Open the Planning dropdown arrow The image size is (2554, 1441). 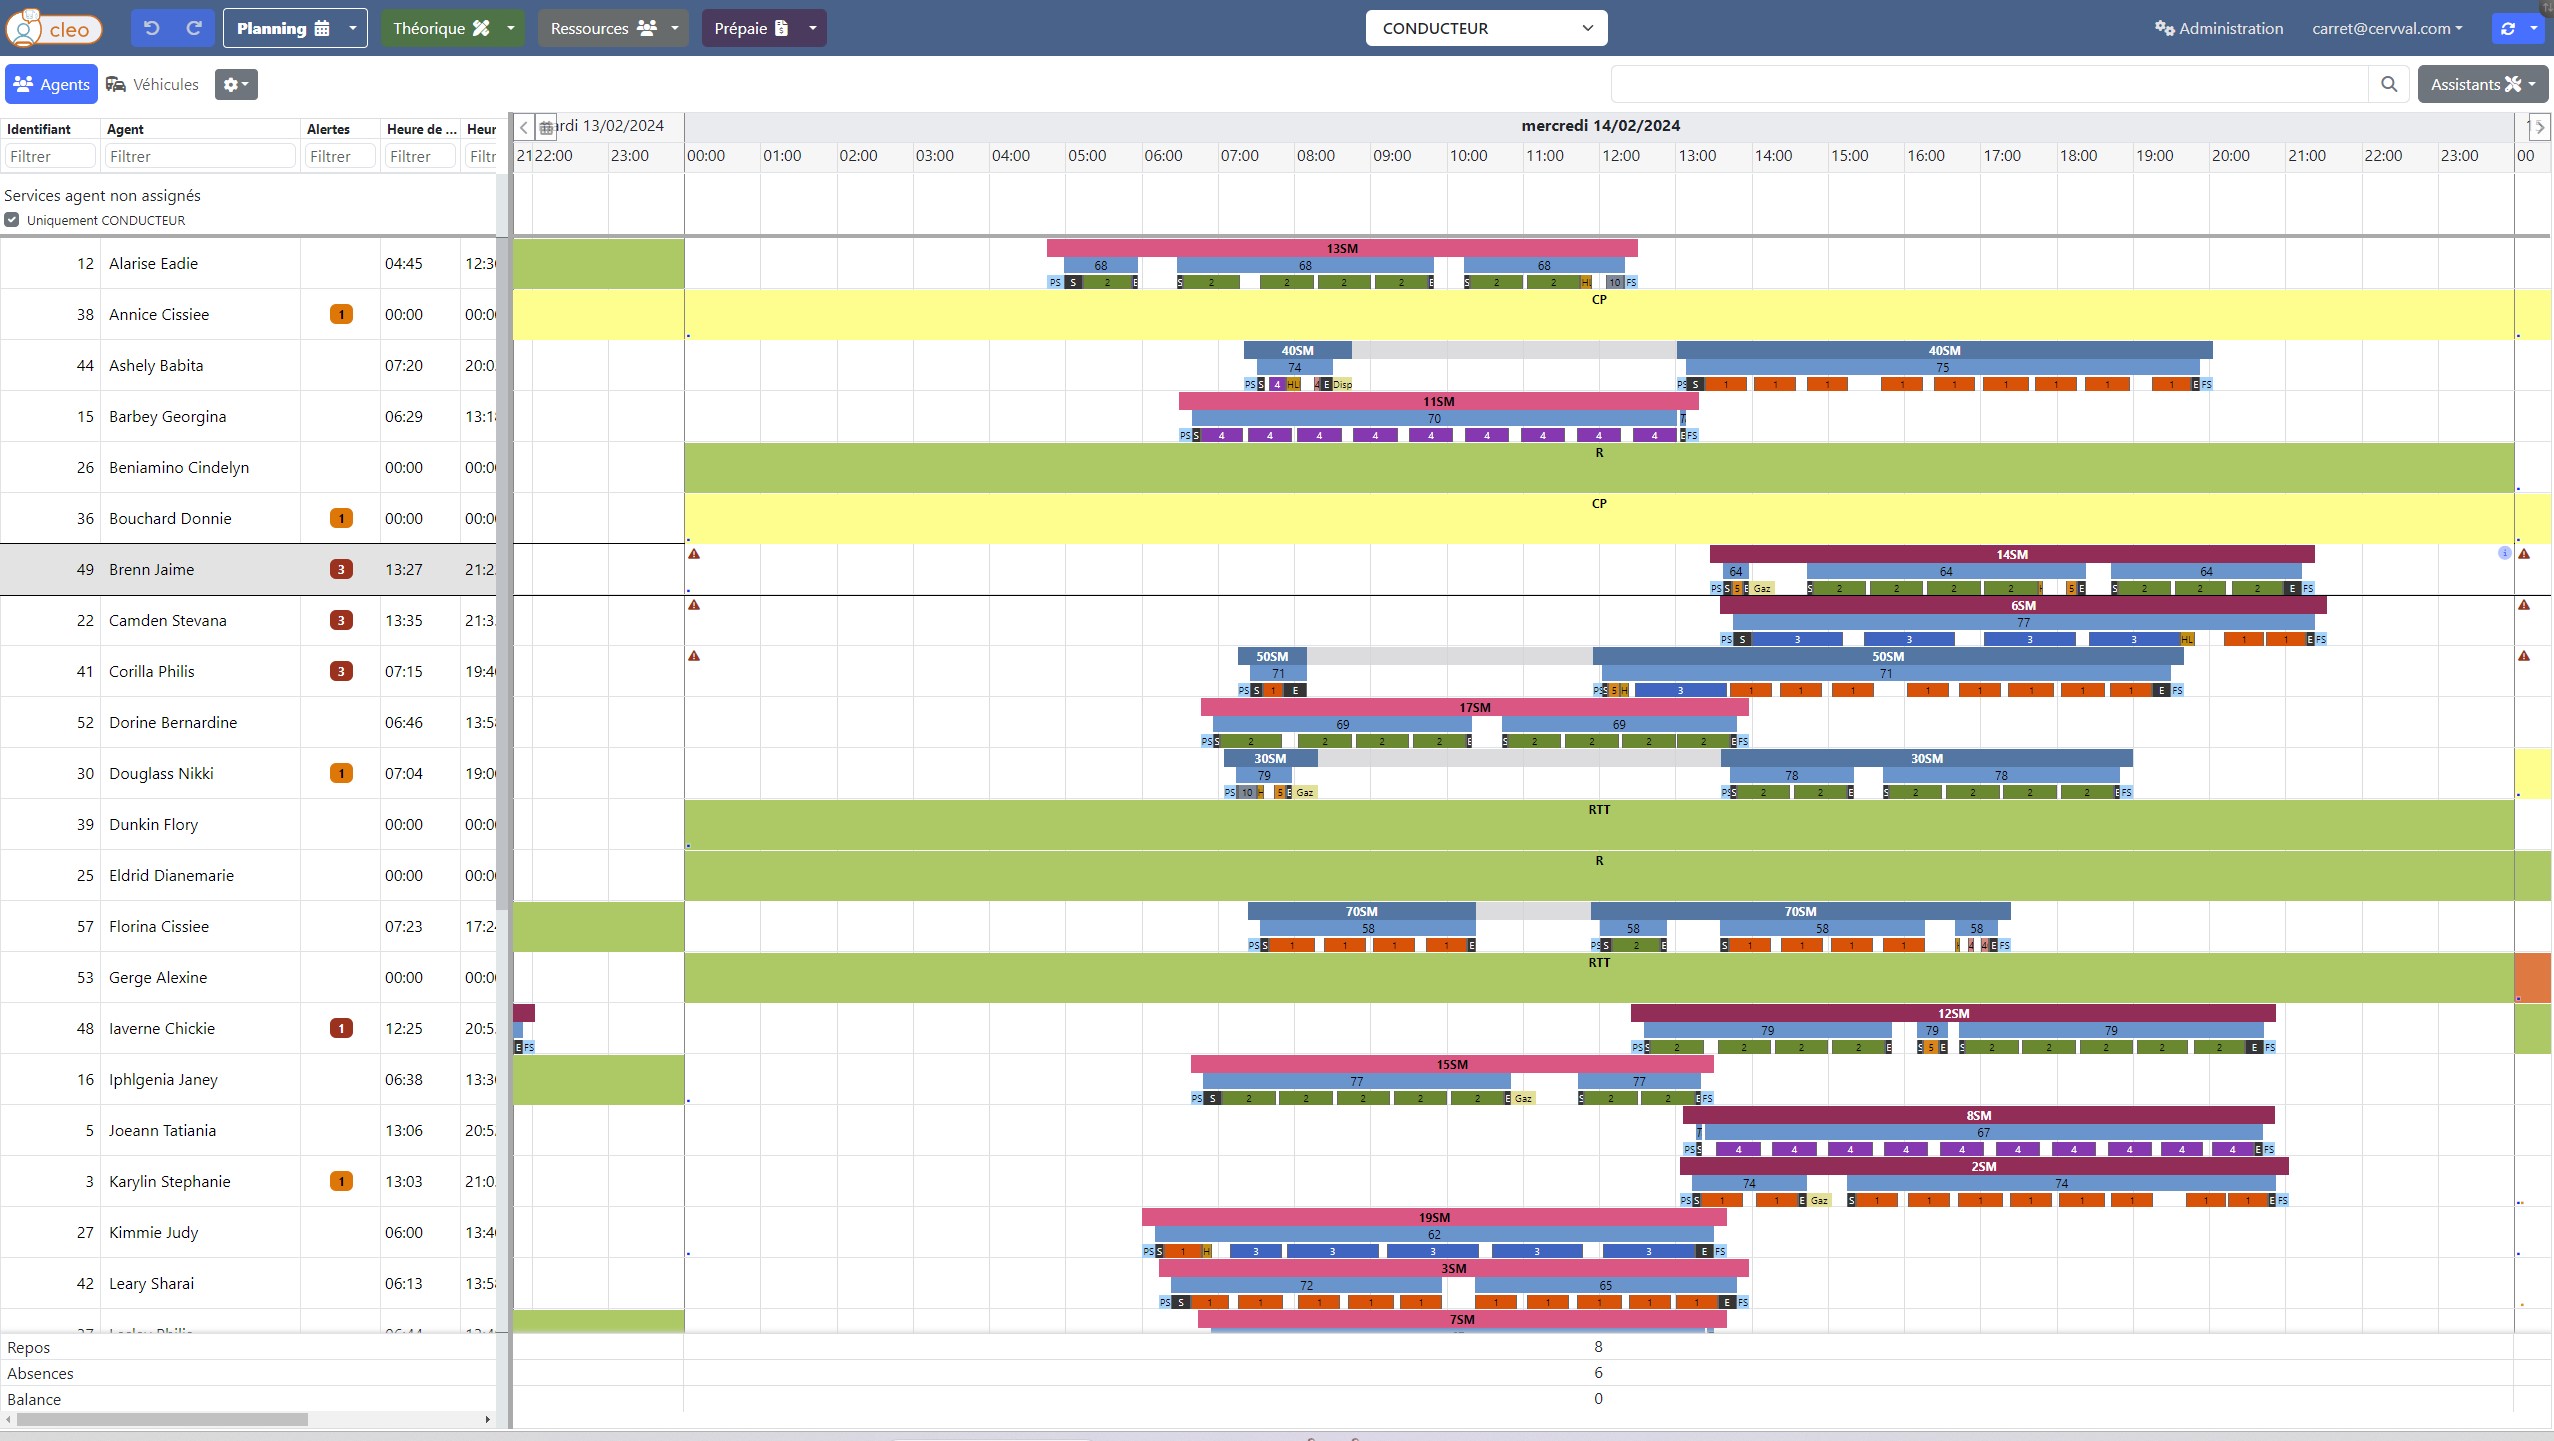(x=352, y=28)
